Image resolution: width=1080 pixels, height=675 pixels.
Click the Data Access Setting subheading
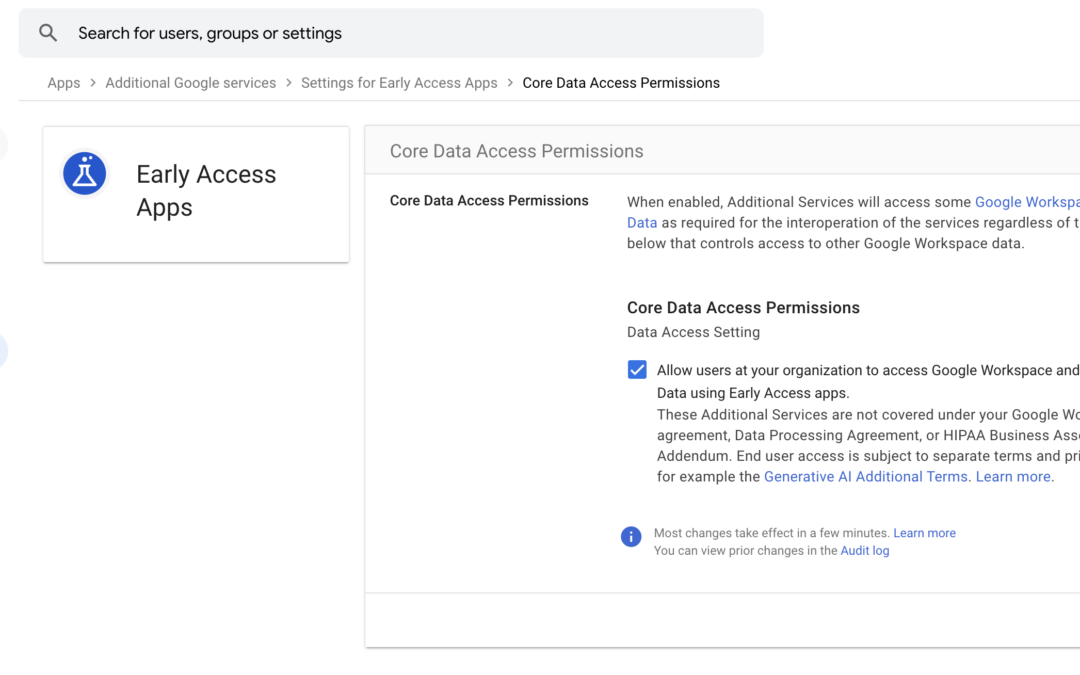693,332
